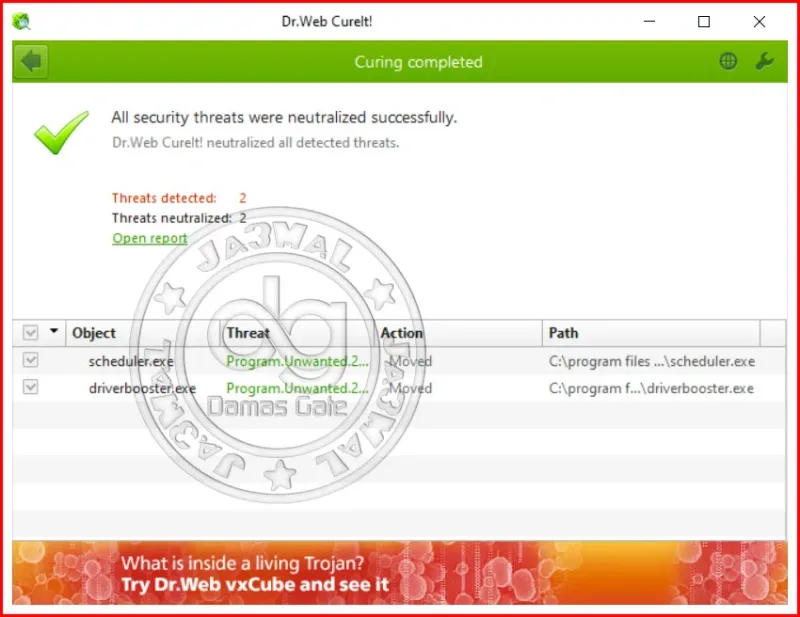Close the Dr.Web CureIt! window
The image size is (800, 617).
coord(759,21)
